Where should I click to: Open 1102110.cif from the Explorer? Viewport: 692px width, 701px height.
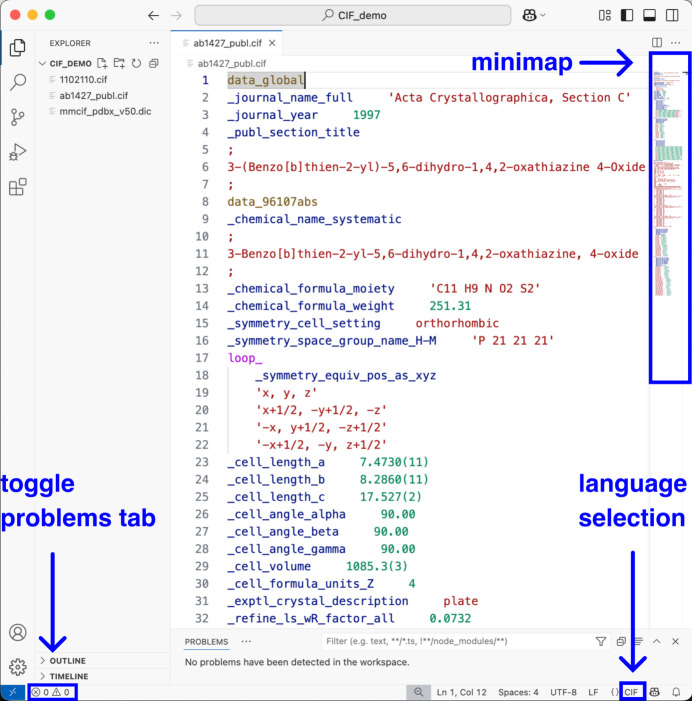click(82, 80)
